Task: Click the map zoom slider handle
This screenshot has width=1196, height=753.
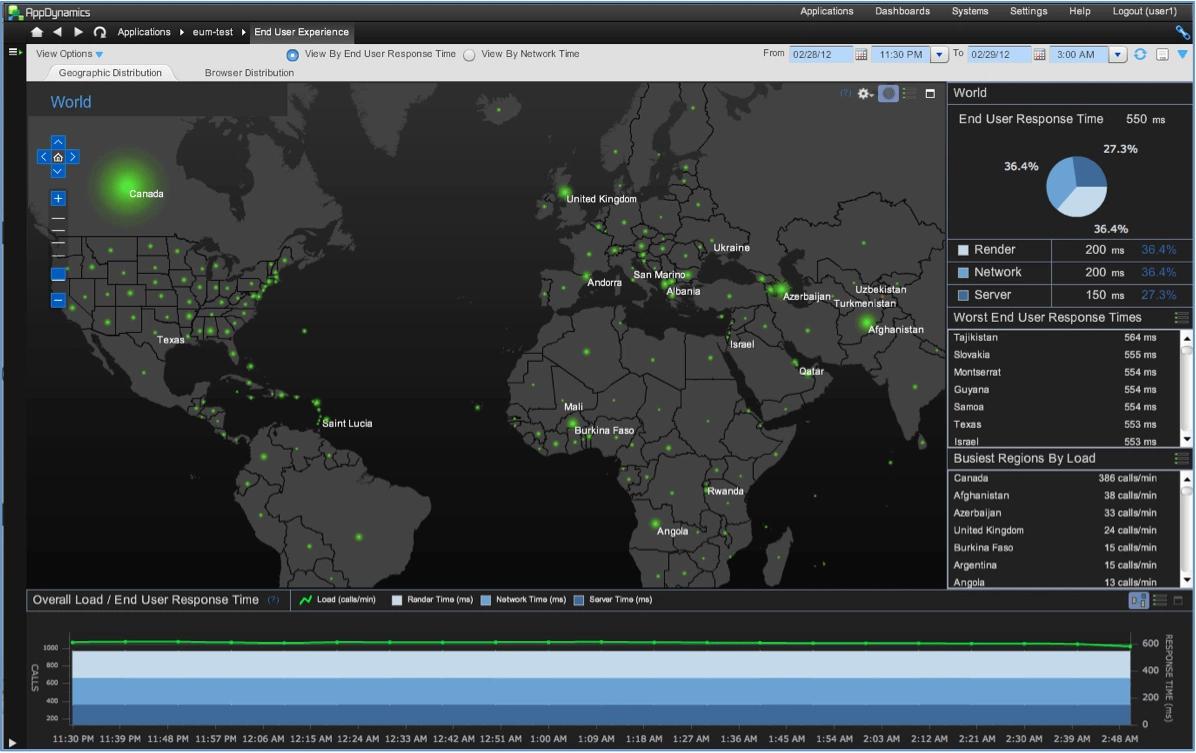Action: pyautogui.click(x=58, y=274)
